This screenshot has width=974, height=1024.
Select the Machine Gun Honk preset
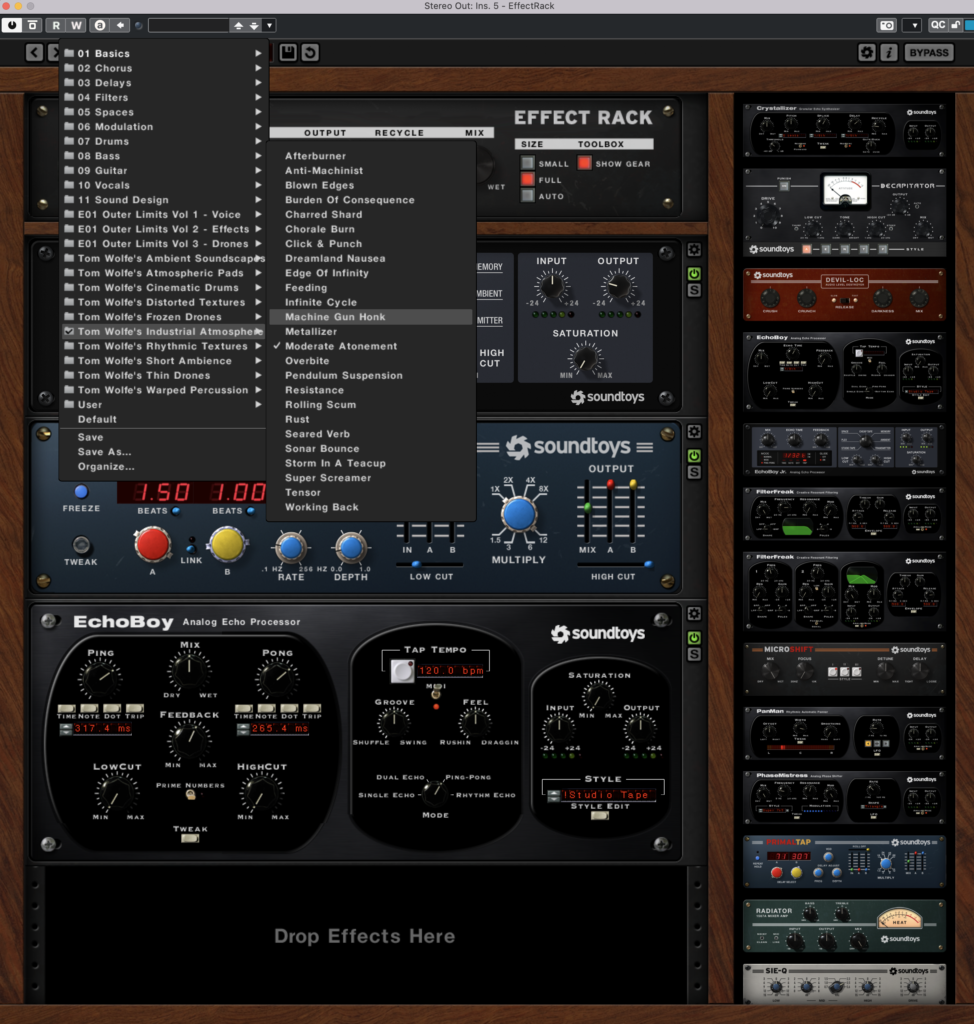[371, 317]
